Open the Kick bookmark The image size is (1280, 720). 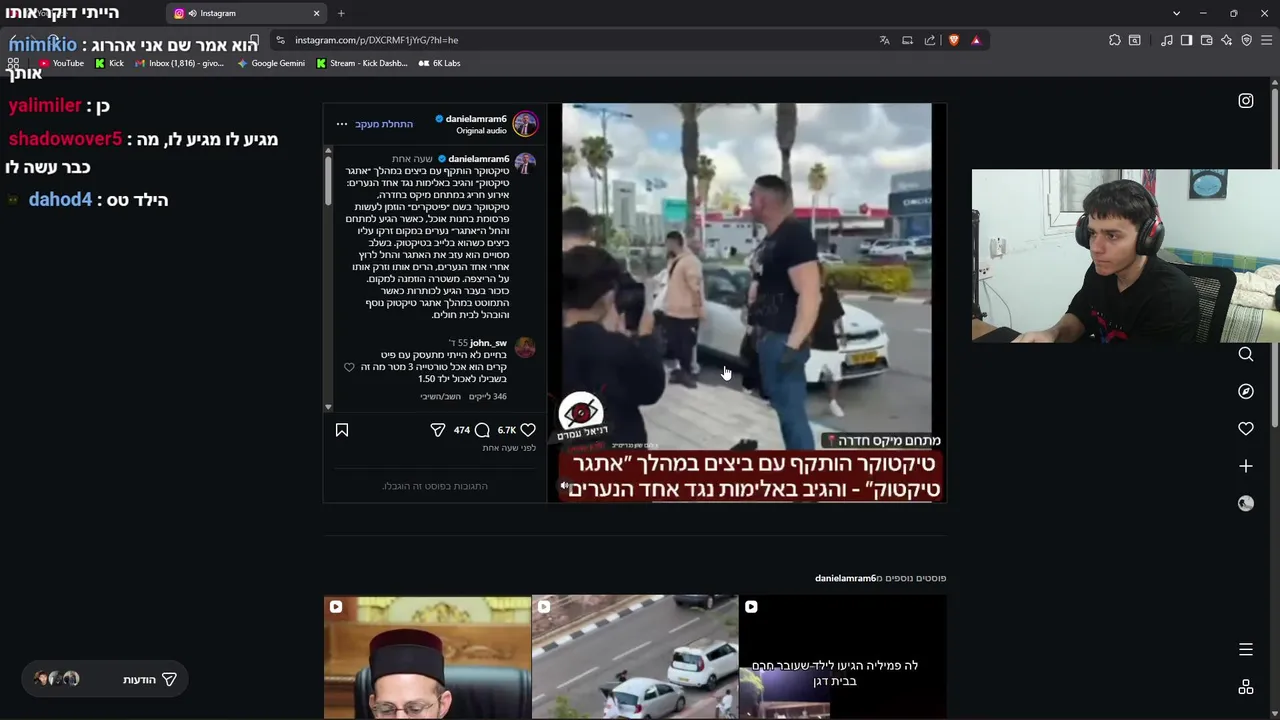pyautogui.click(x=110, y=63)
